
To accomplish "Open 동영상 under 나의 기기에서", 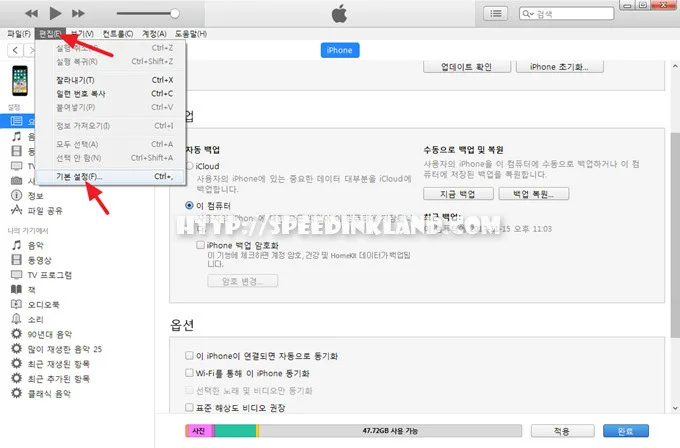I will [39, 260].
